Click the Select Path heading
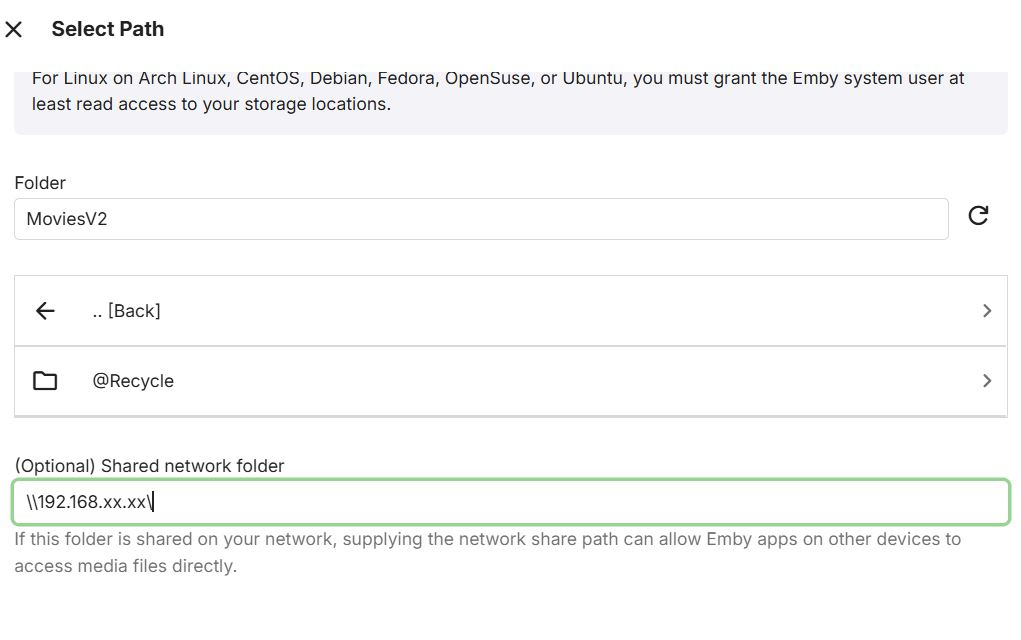This screenshot has width=1021, height=640. point(108,29)
